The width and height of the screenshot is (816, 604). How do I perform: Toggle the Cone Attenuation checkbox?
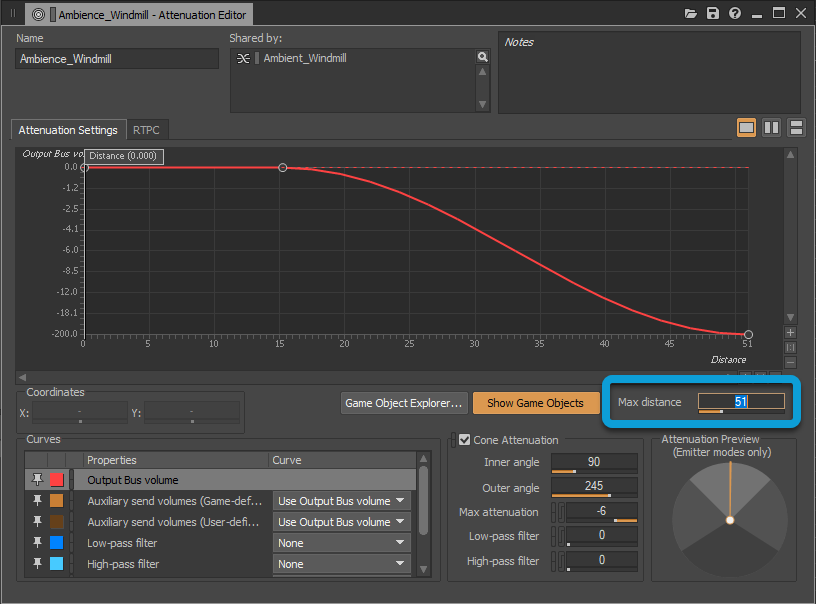464,440
